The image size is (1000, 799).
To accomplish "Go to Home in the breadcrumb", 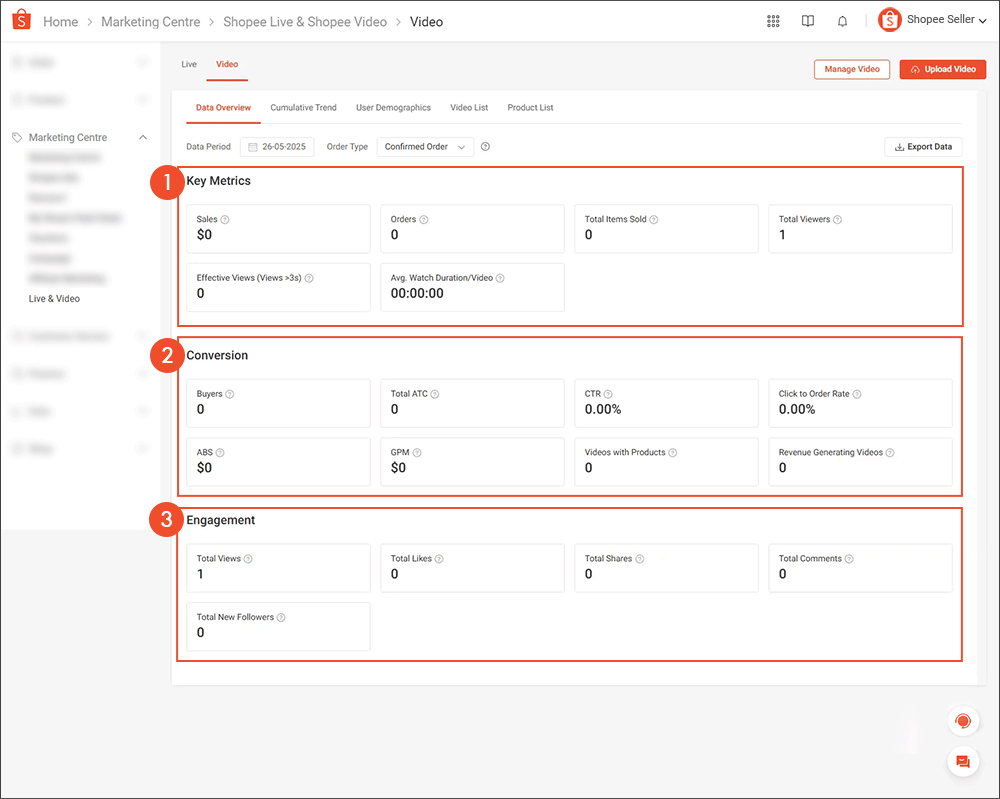I will click(61, 22).
